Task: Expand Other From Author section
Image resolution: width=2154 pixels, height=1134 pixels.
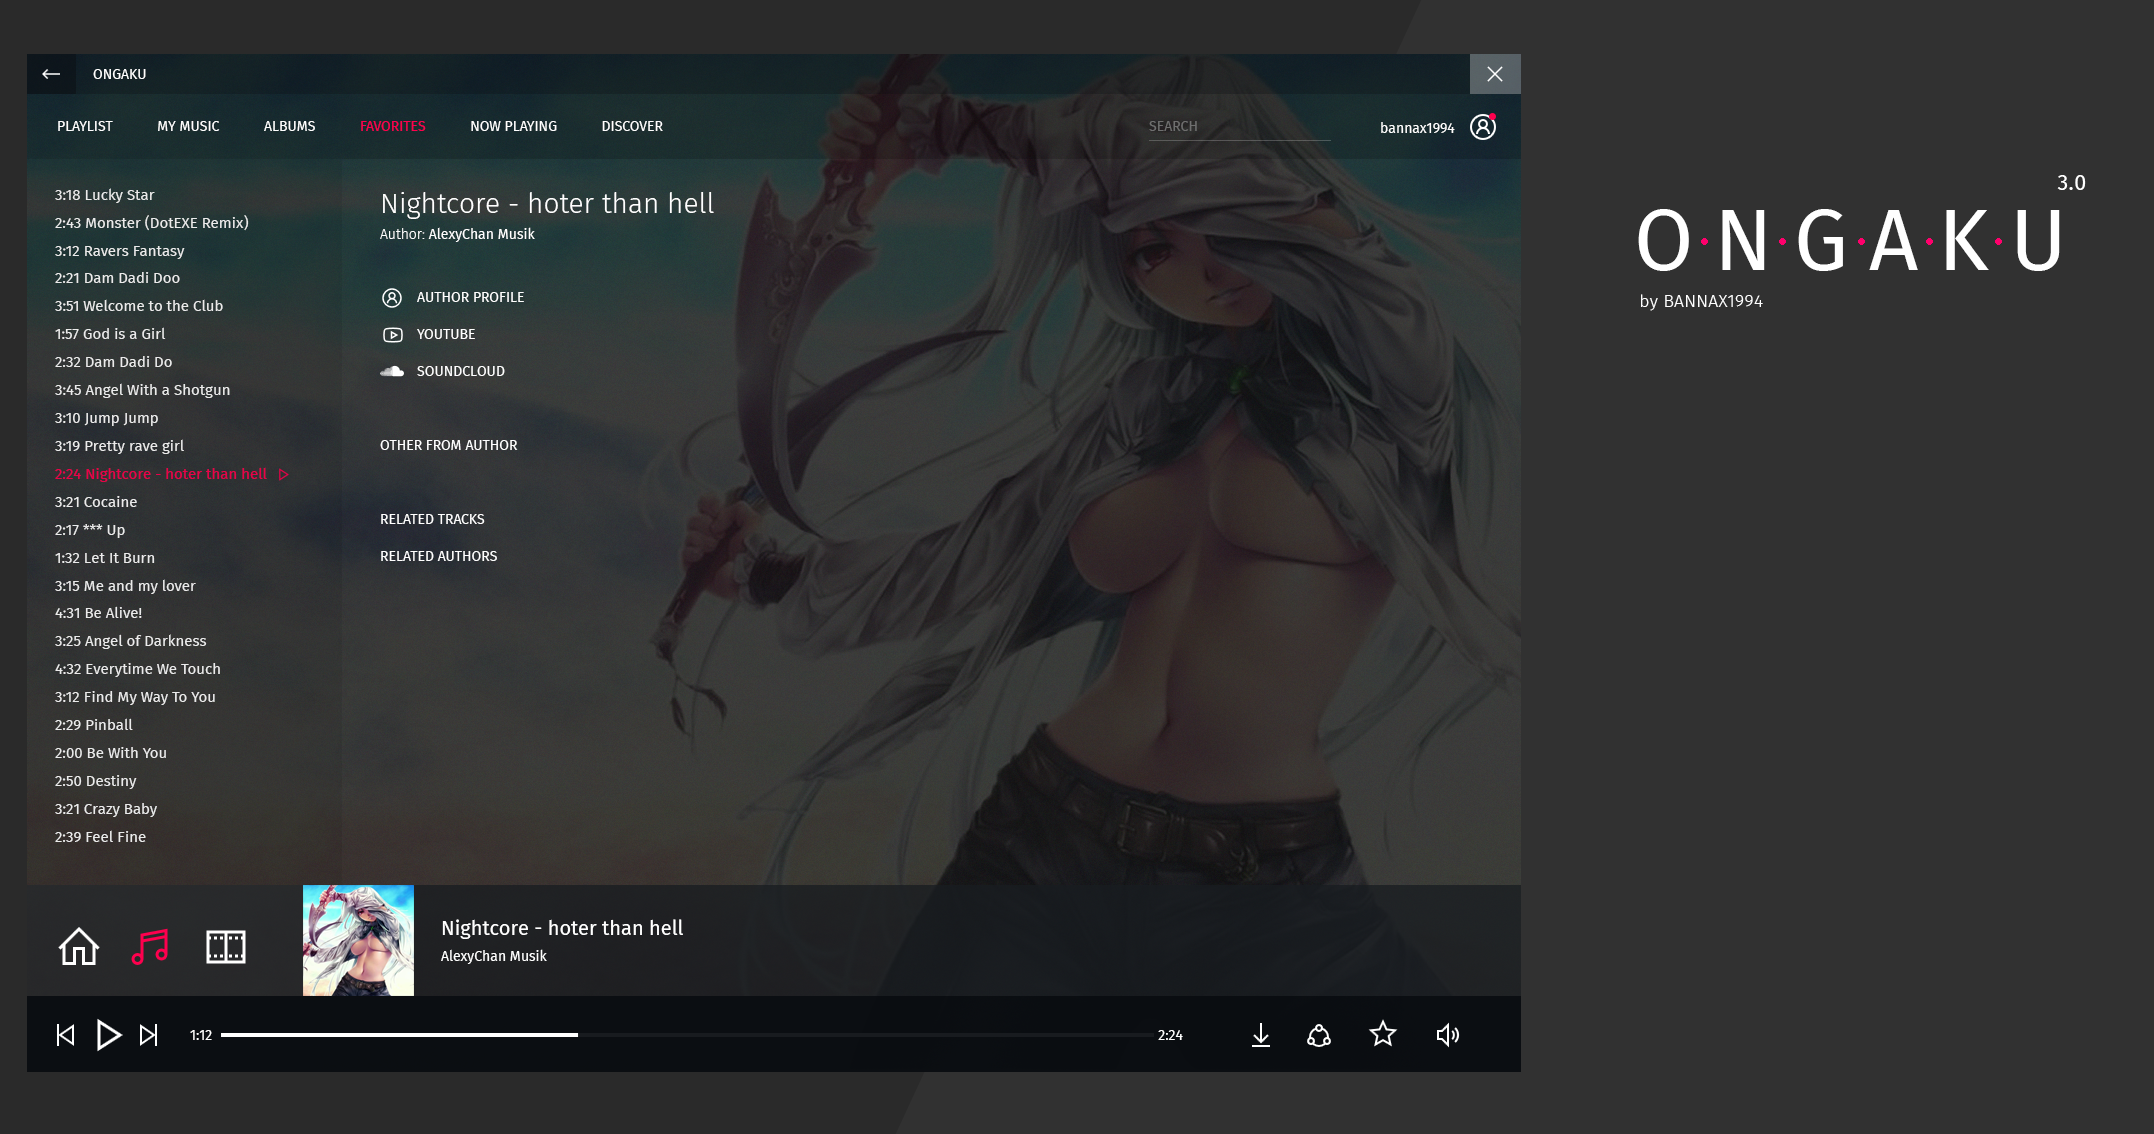Action: [x=449, y=444]
